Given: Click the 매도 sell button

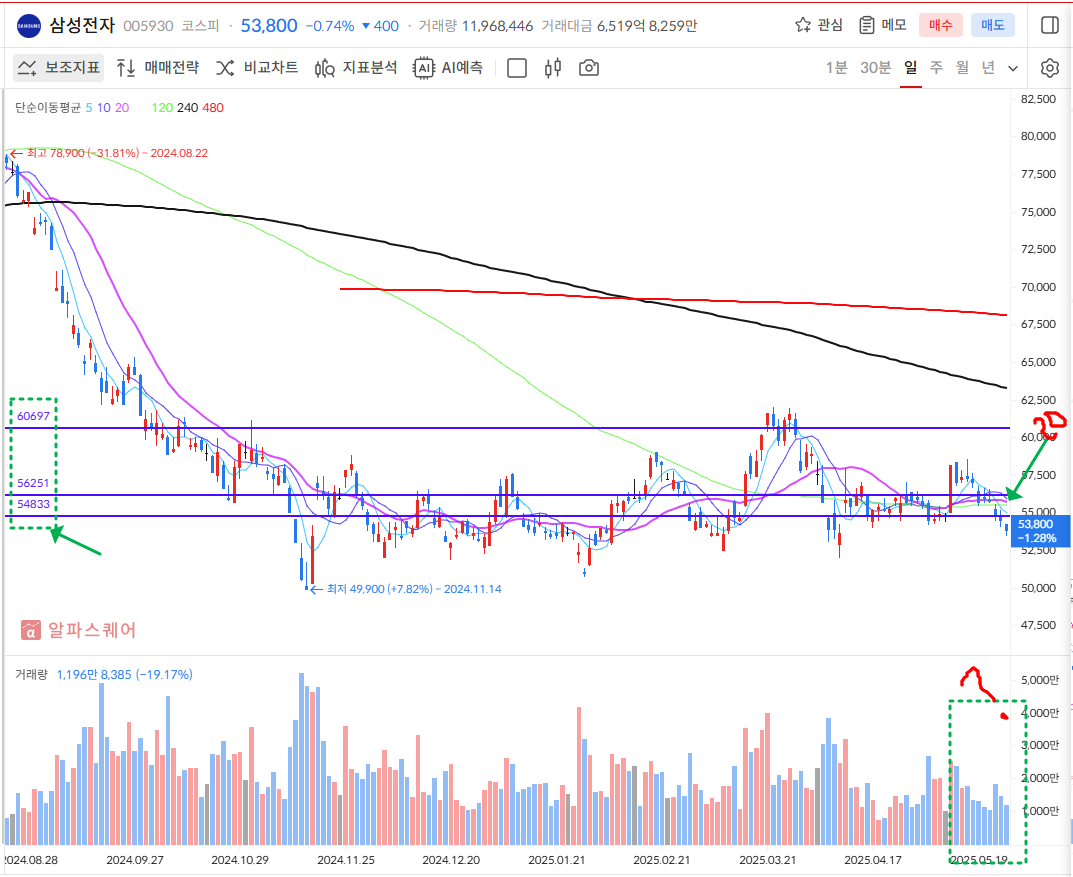Looking at the screenshot, I should (992, 25).
